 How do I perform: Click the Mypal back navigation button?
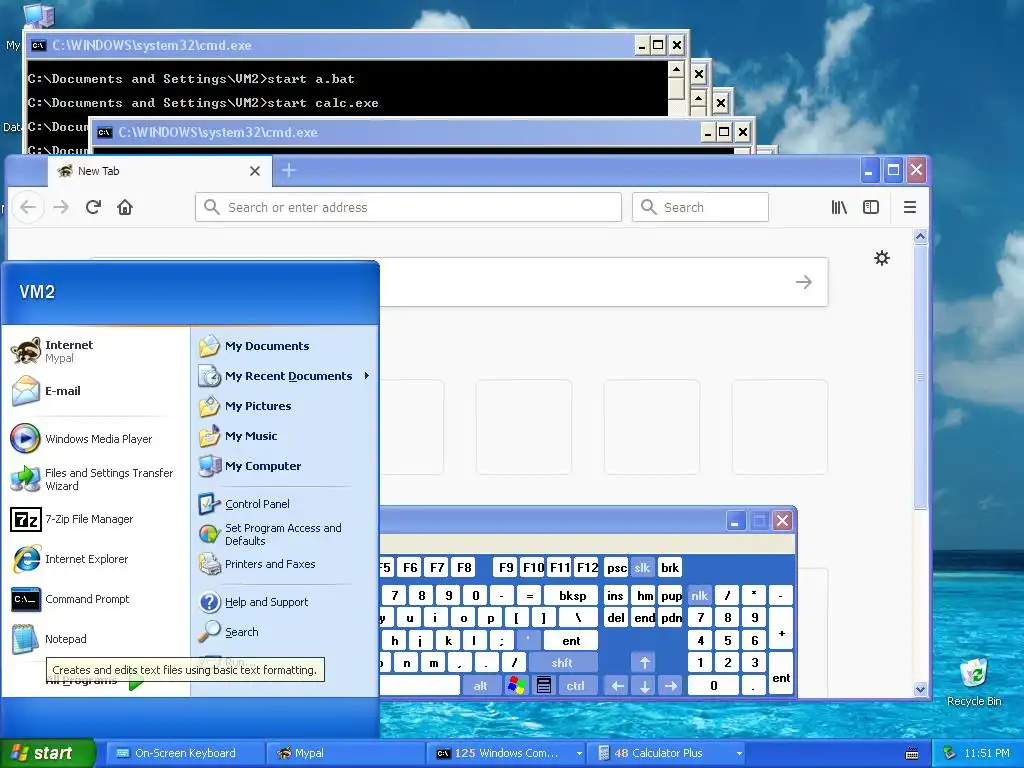click(x=28, y=207)
